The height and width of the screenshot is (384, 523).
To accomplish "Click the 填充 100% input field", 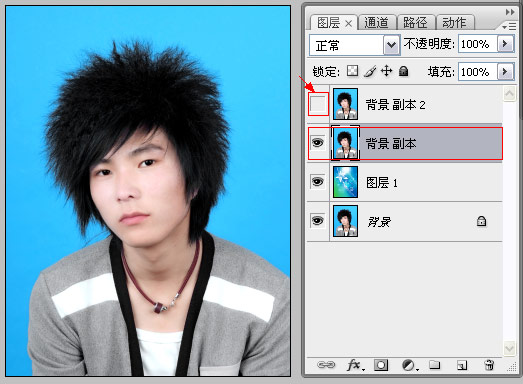I will click(x=478, y=71).
